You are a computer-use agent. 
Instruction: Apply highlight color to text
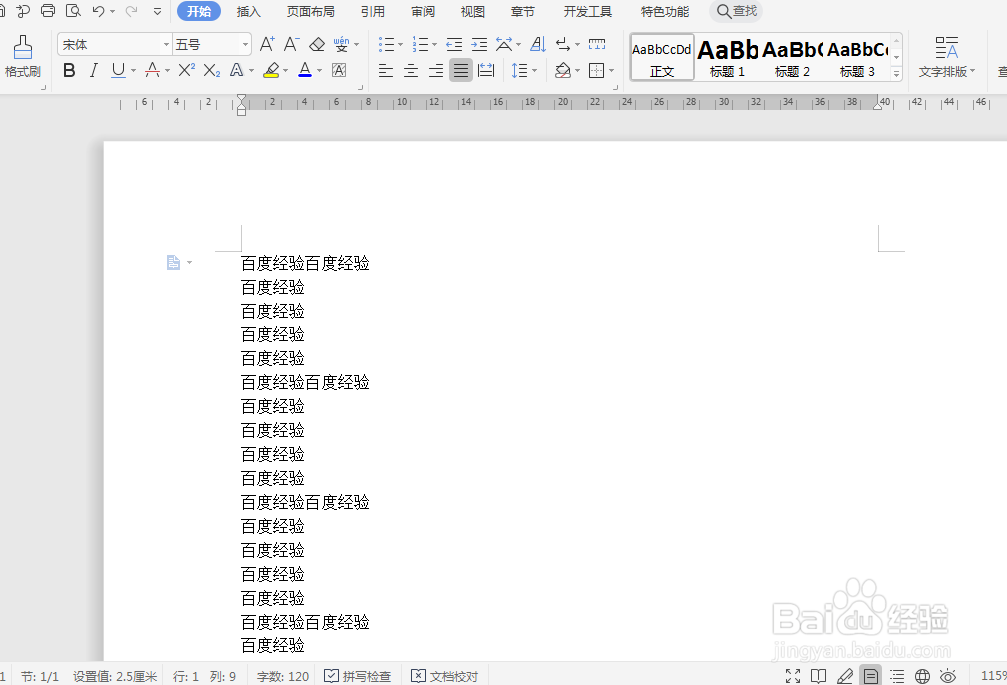tap(271, 70)
